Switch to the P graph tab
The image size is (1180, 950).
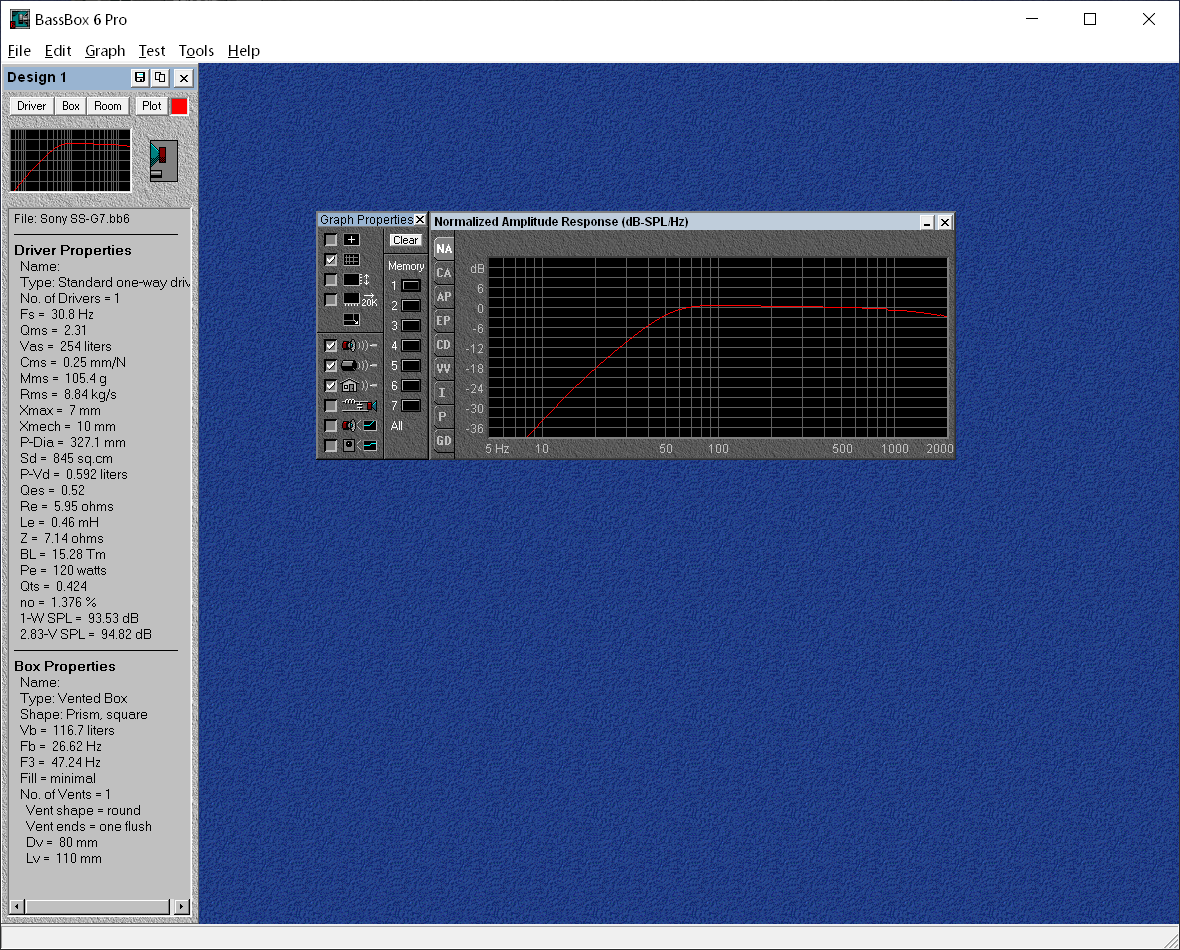tap(442, 416)
